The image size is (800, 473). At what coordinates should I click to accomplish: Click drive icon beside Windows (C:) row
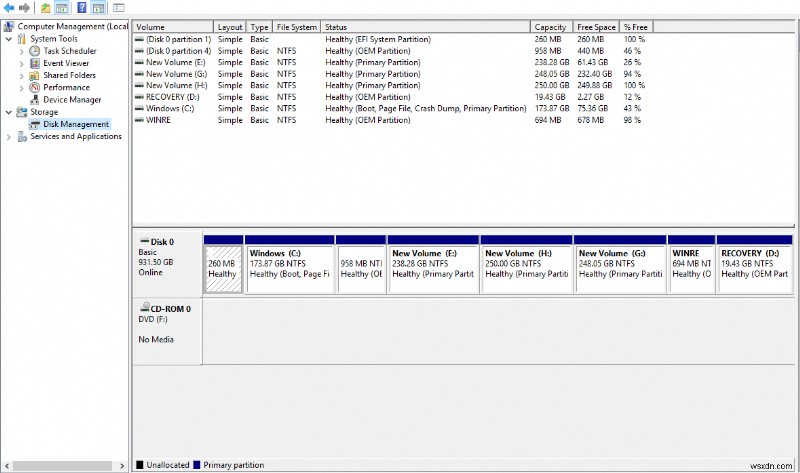(x=139, y=108)
